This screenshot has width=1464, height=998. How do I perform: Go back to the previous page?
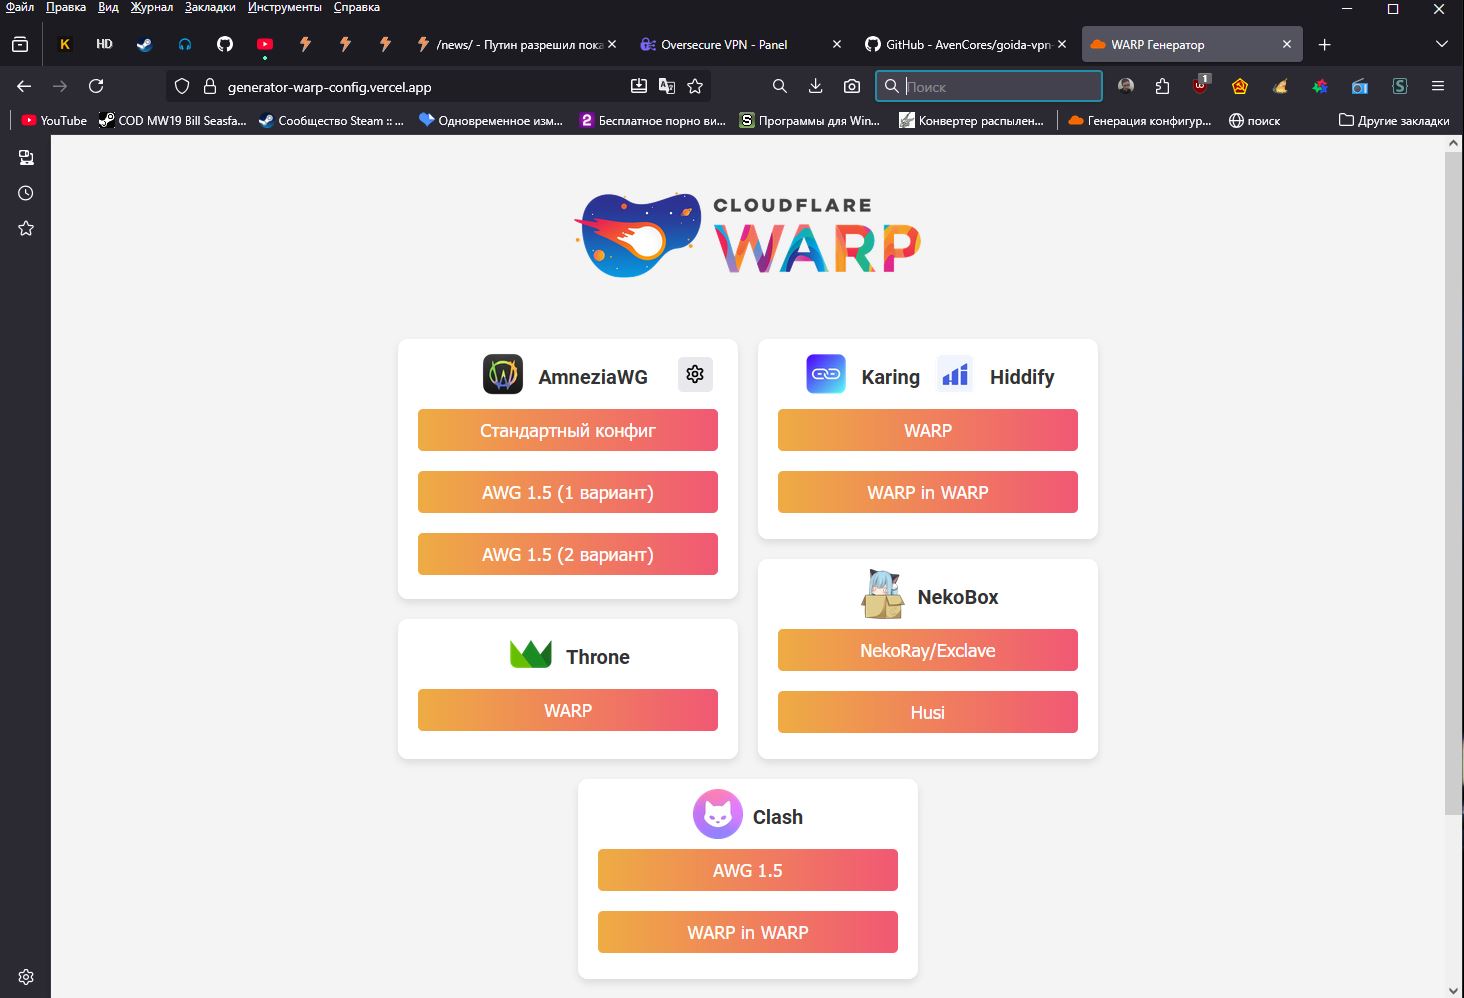click(x=24, y=86)
